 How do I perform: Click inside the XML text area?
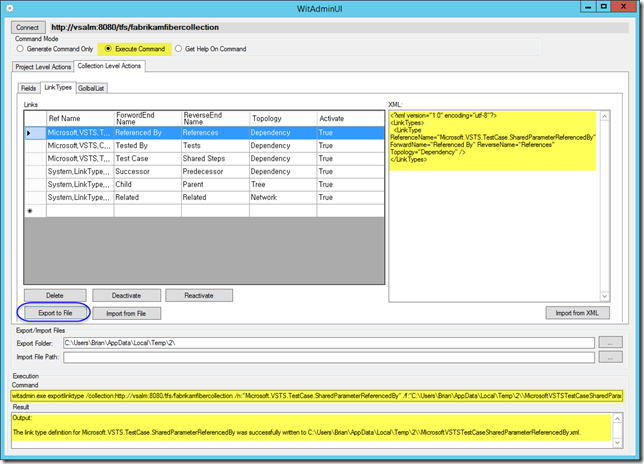click(494, 206)
